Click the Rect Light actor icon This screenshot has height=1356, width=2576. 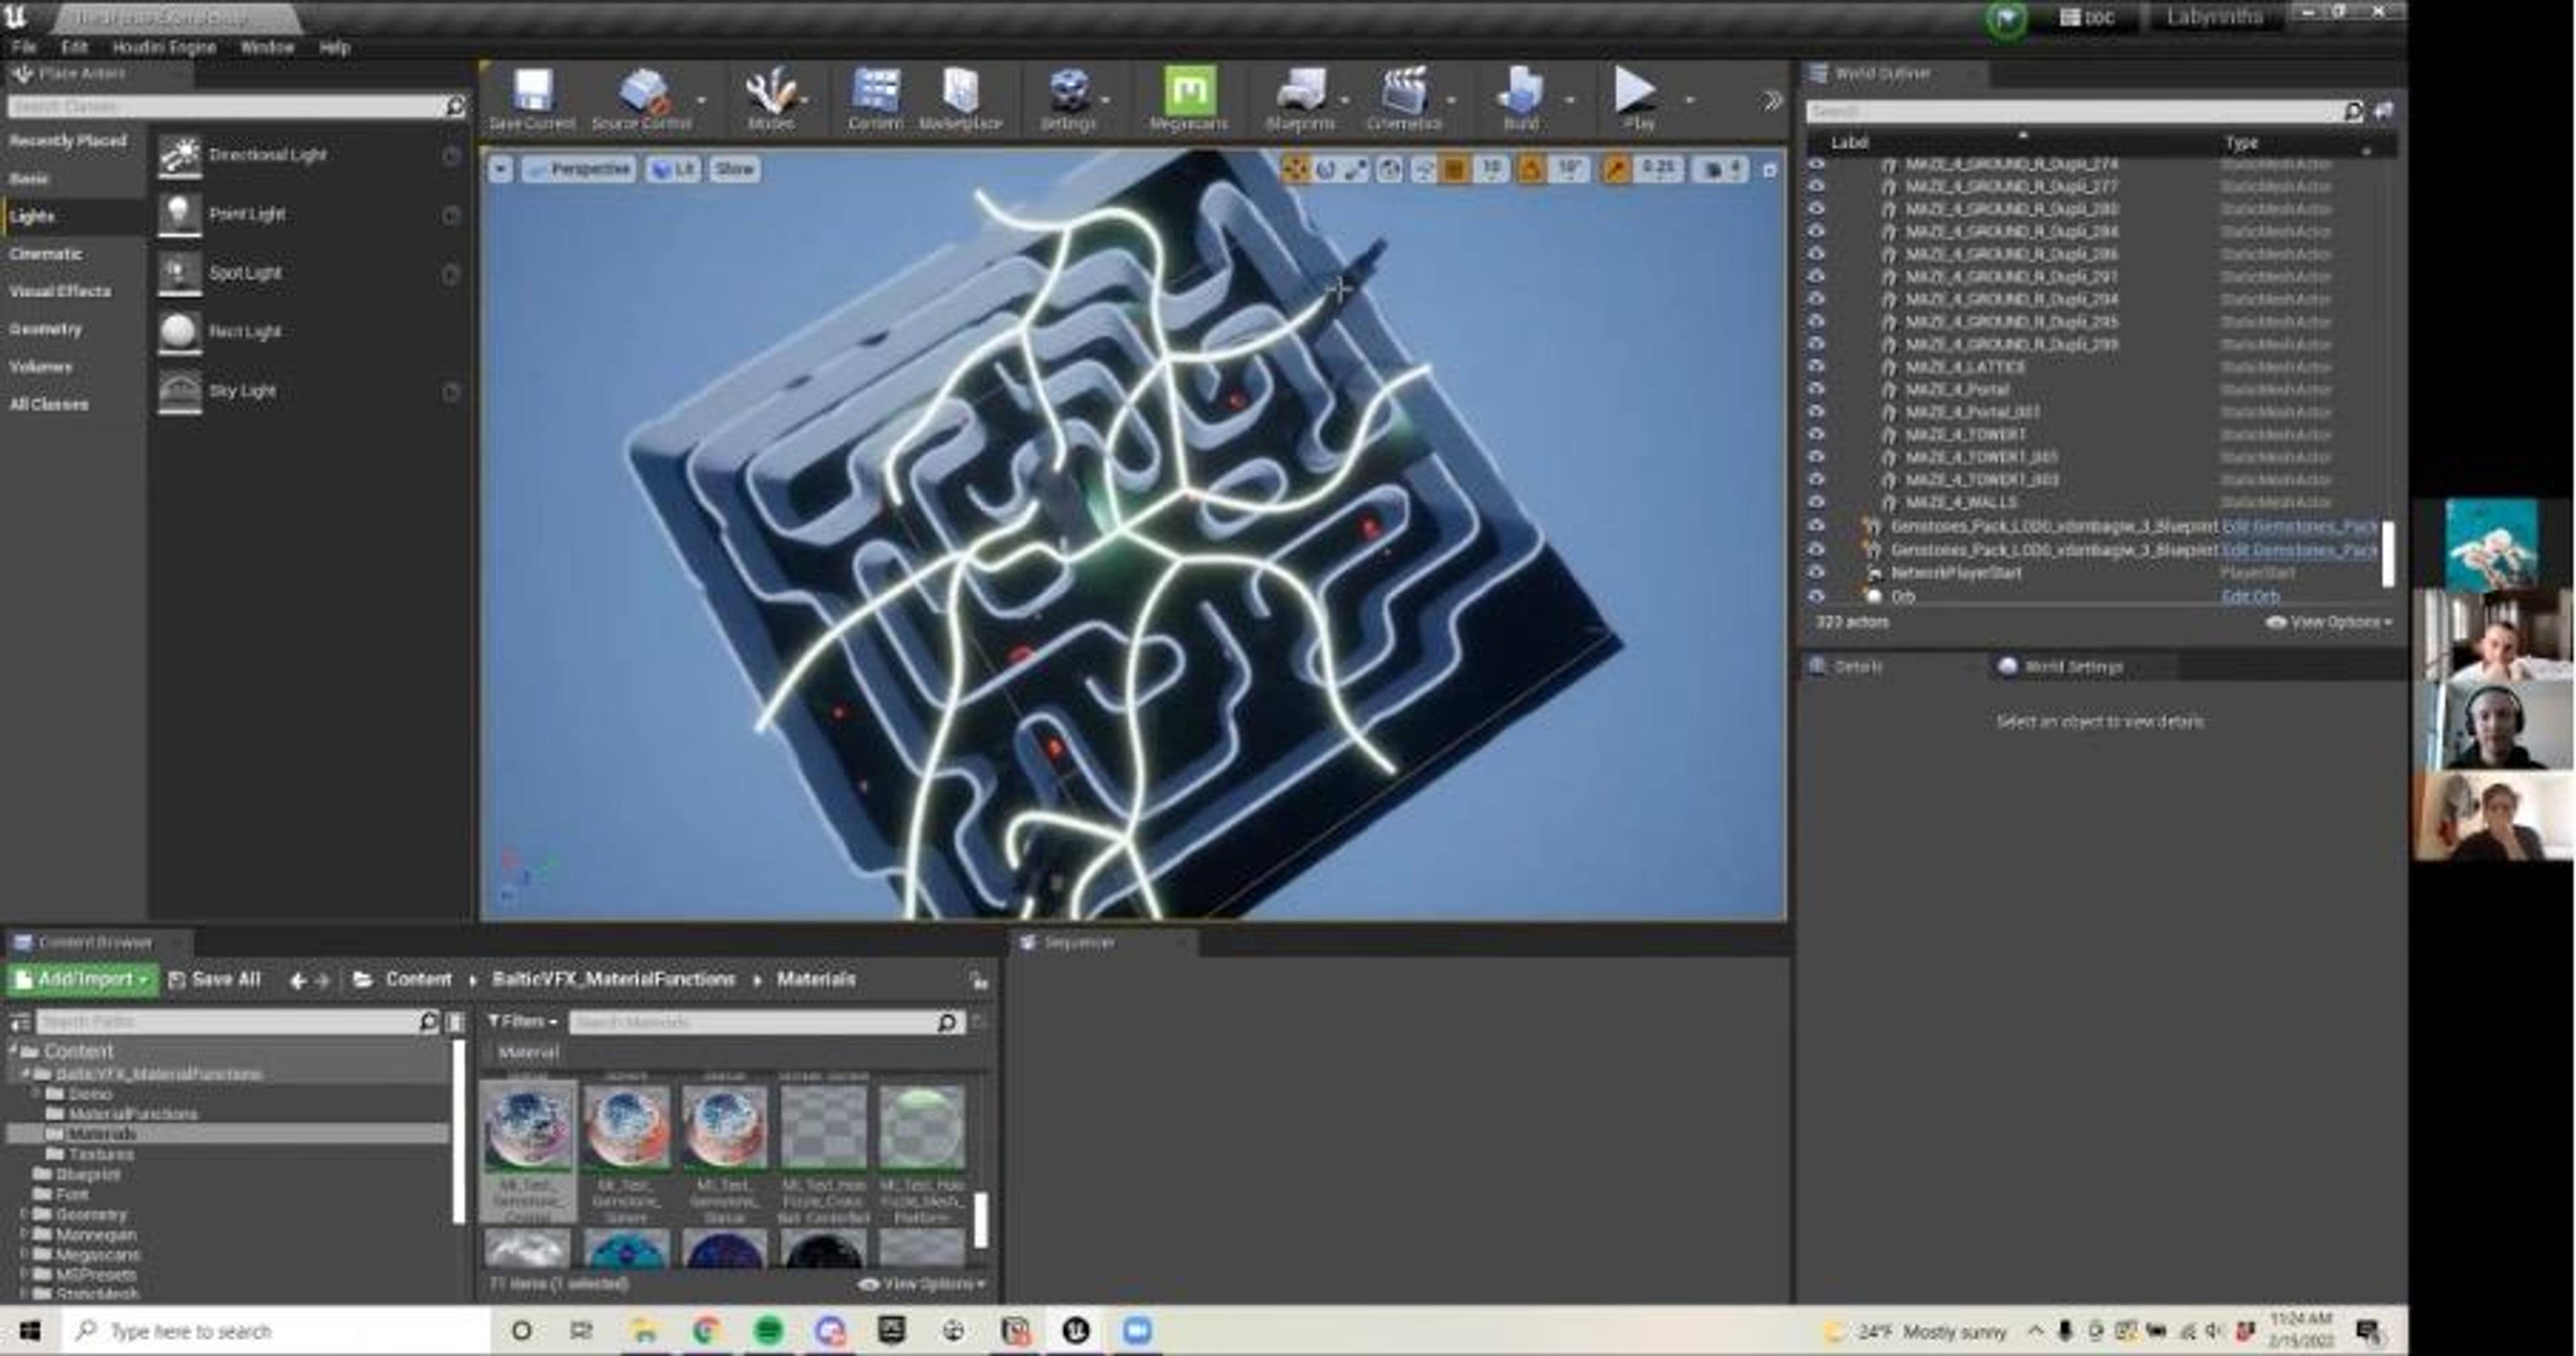180,332
